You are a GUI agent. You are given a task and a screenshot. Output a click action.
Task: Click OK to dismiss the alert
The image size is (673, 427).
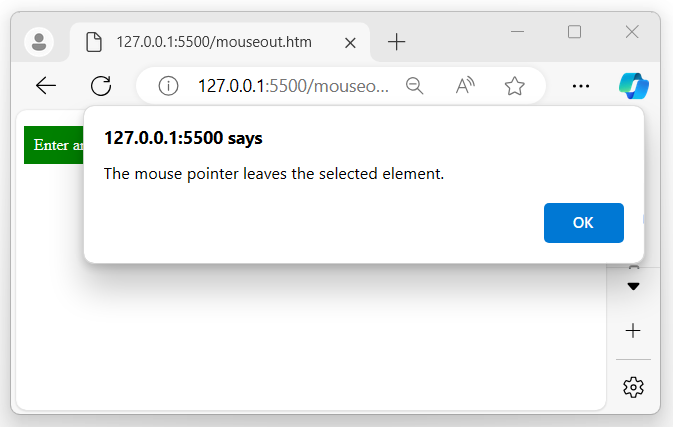pyautogui.click(x=583, y=223)
